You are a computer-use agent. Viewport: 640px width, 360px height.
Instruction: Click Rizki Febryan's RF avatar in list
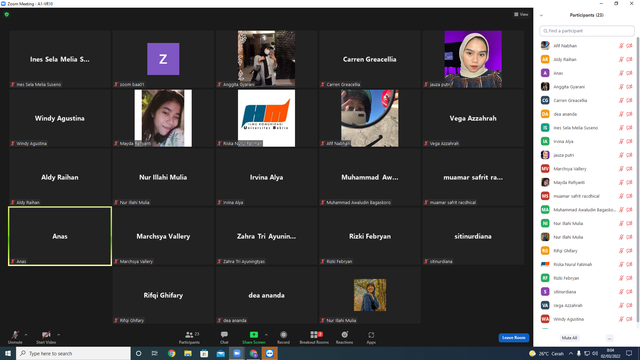pos(545,278)
